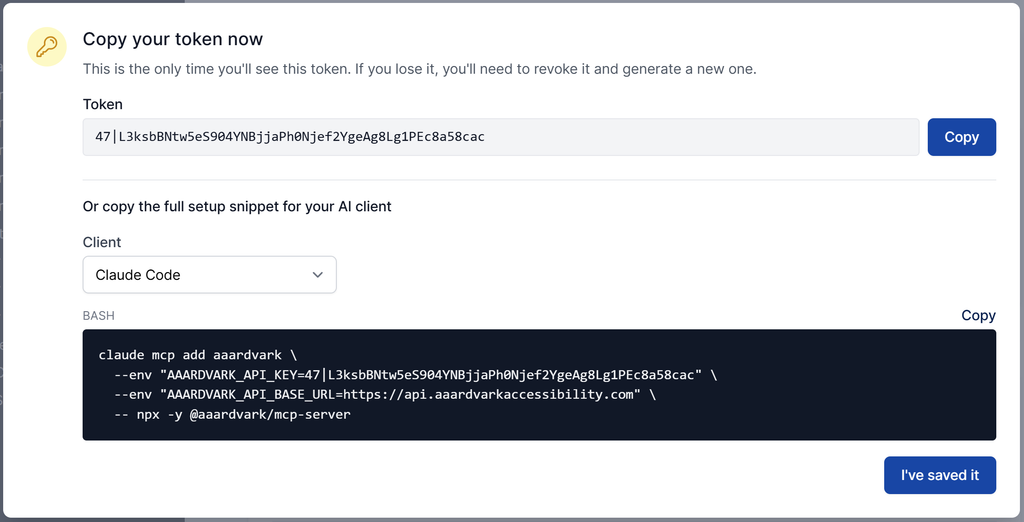Click the AAARDVARK_API_KEY line in snippet
This screenshot has height=522, width=1024.
click(x=415, y=375)
